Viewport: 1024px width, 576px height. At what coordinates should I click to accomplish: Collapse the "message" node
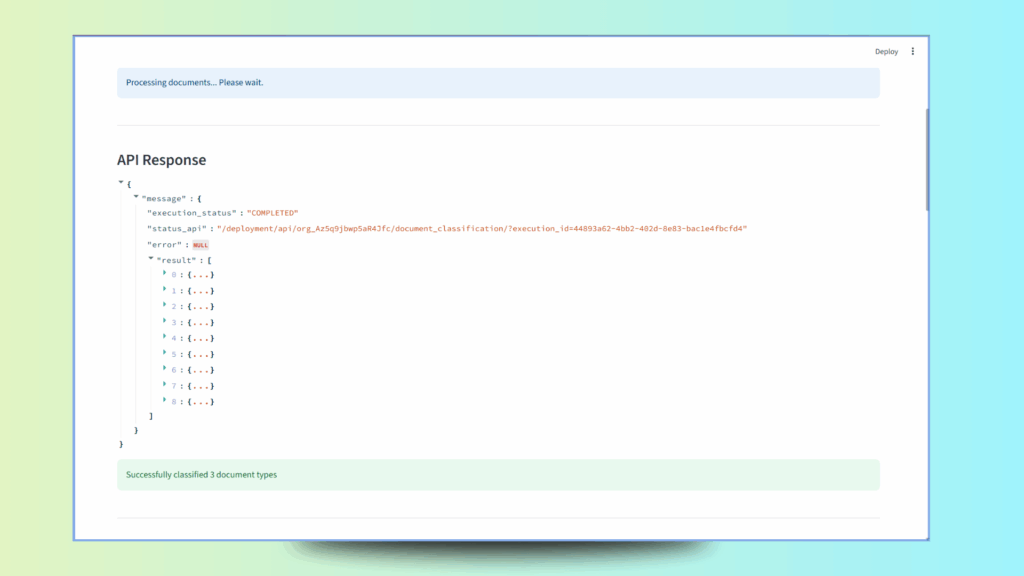point(137,198)
